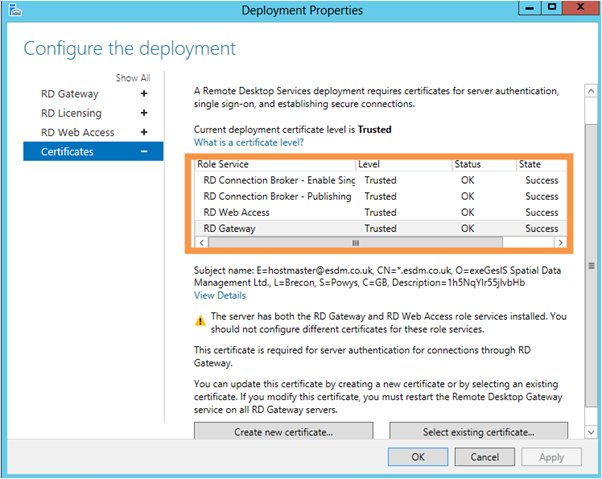Select RD Connection Broker Publishing row
The image size is (602, 479).
tap(381, 196)
